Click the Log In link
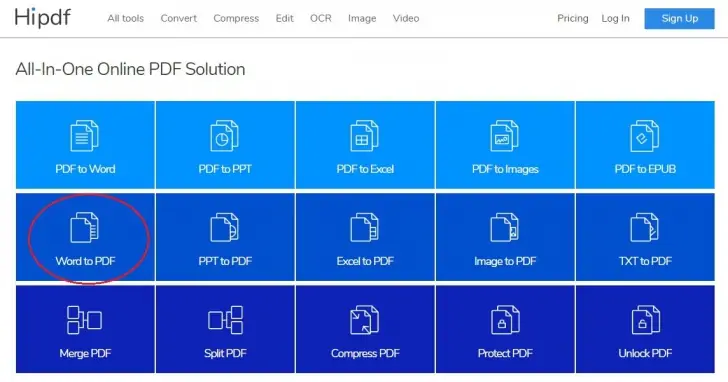Viewport: 728px width, 382px height. 615,19
